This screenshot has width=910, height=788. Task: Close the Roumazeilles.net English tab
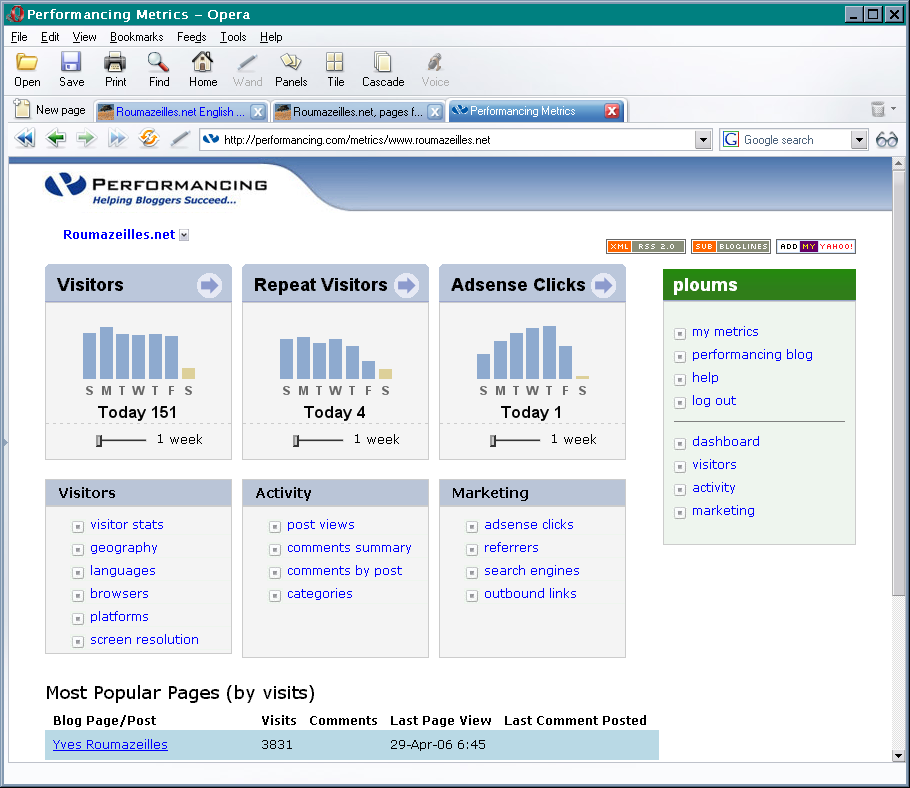(x=258, y=111)
